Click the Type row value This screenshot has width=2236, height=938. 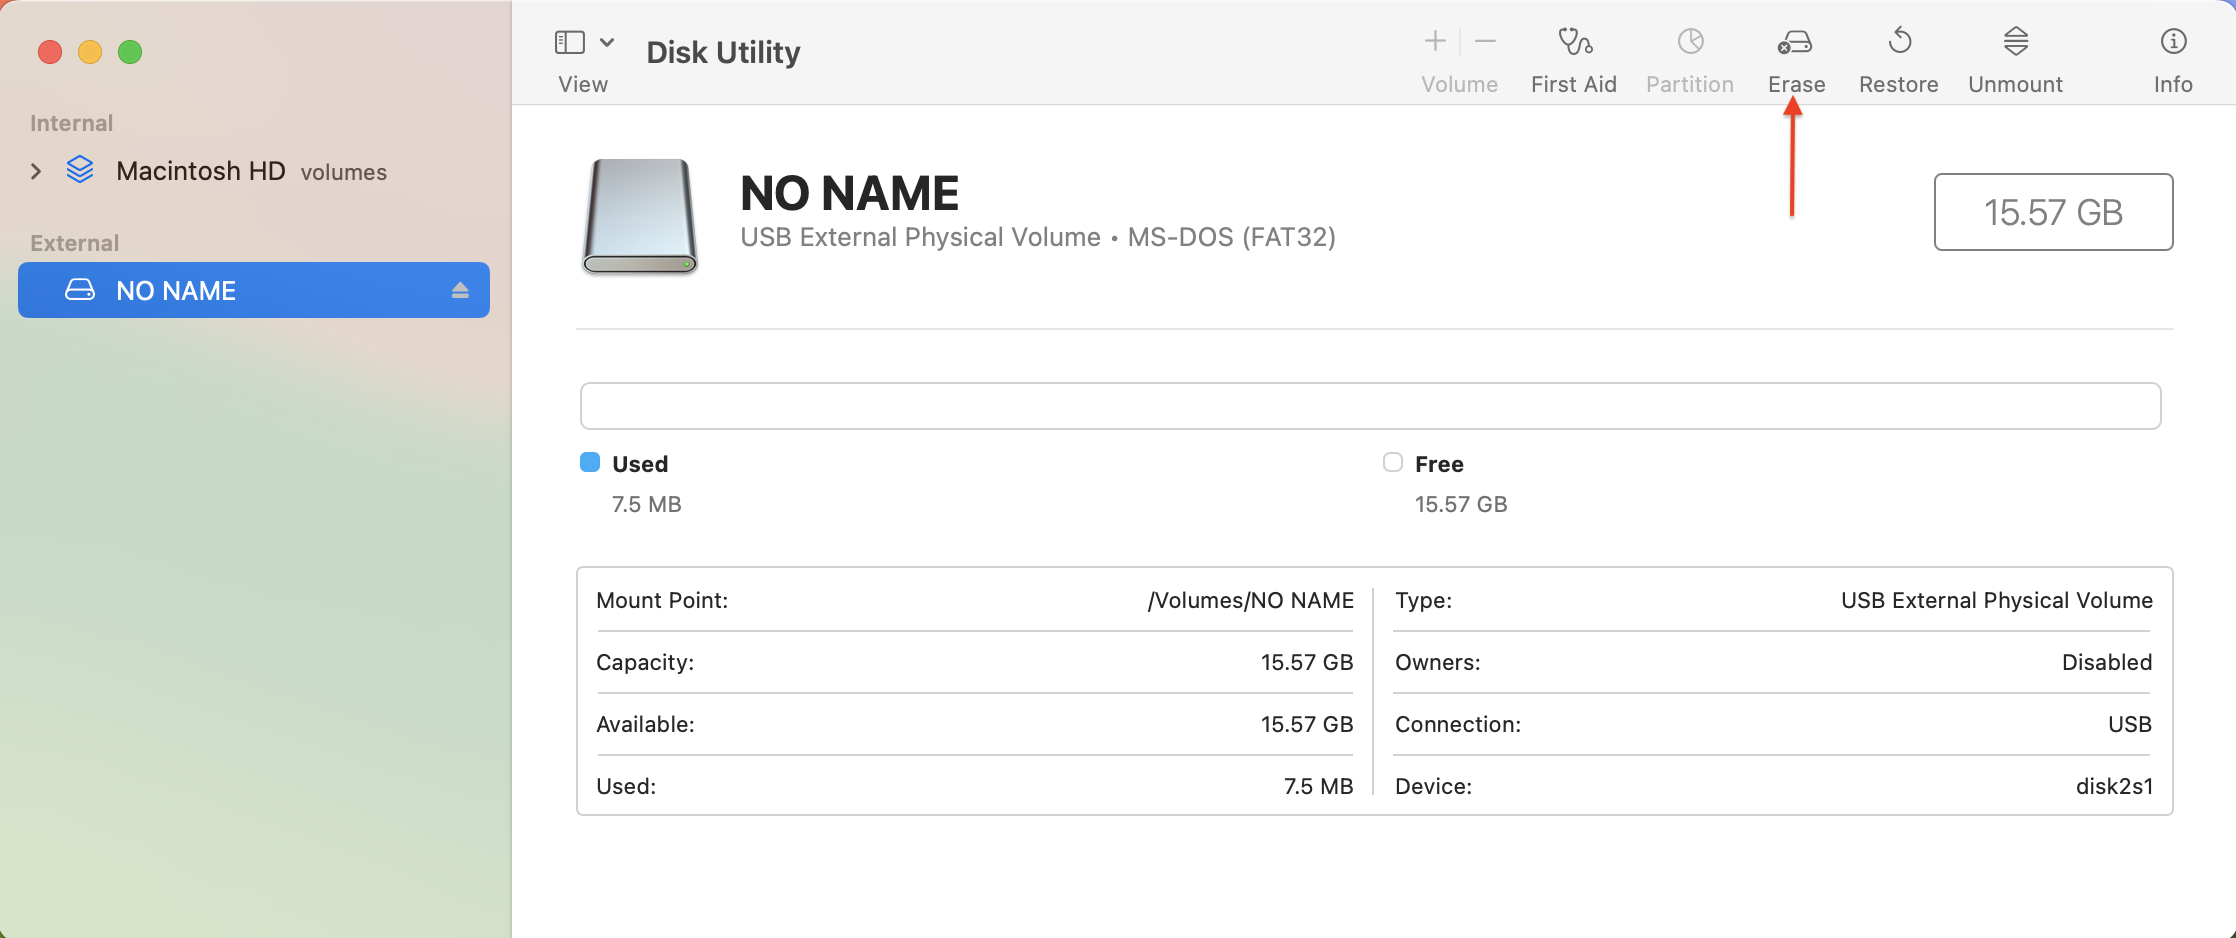(x=1997, y=600)
